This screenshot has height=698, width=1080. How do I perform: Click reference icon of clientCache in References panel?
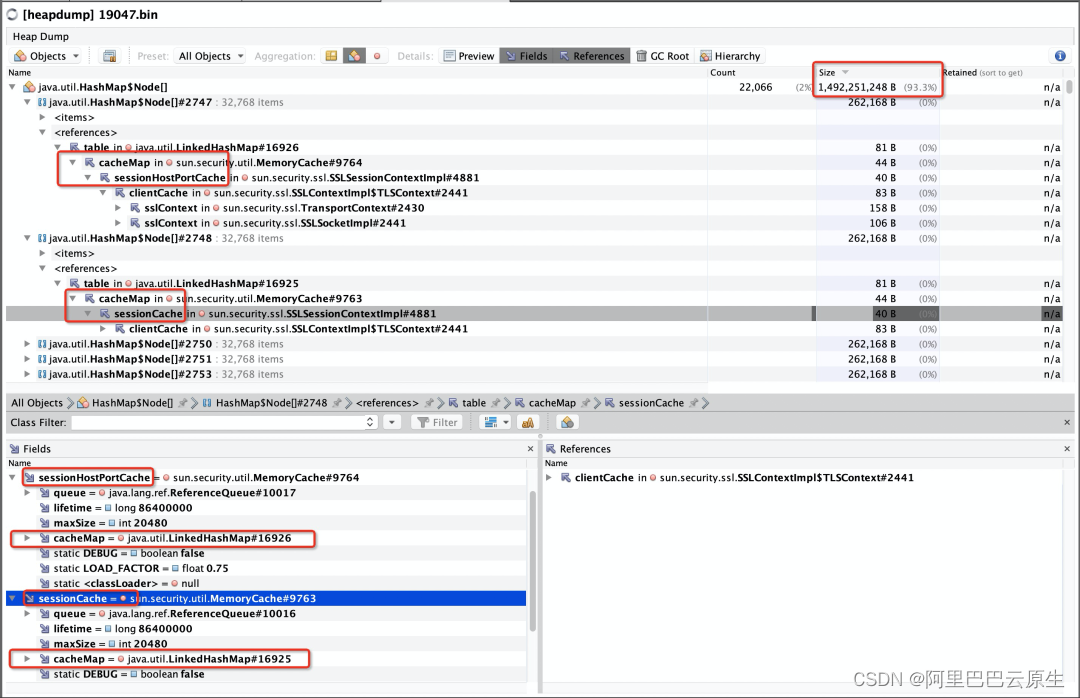point(565,478)
